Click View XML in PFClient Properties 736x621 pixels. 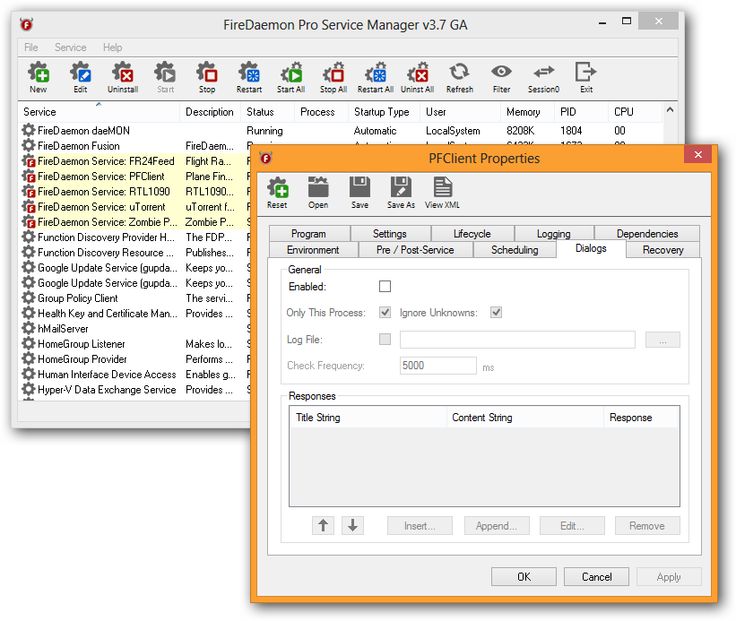[x=441, y=190]
